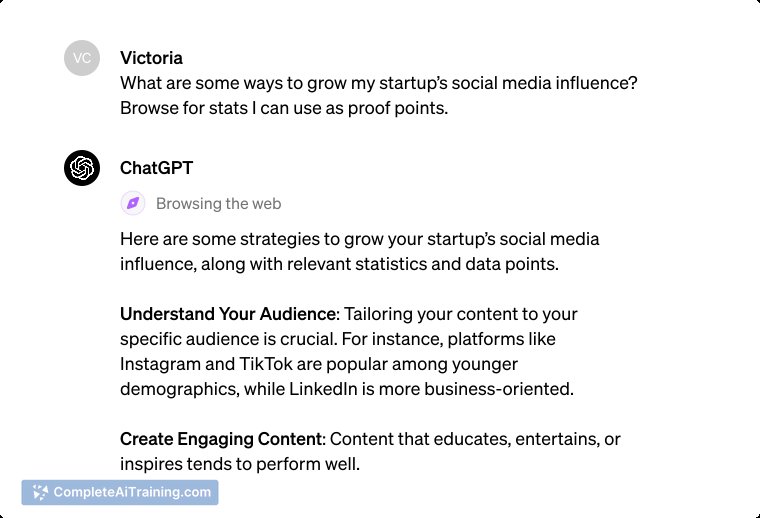Click the user's question about social media influence

tap(379, 83)
